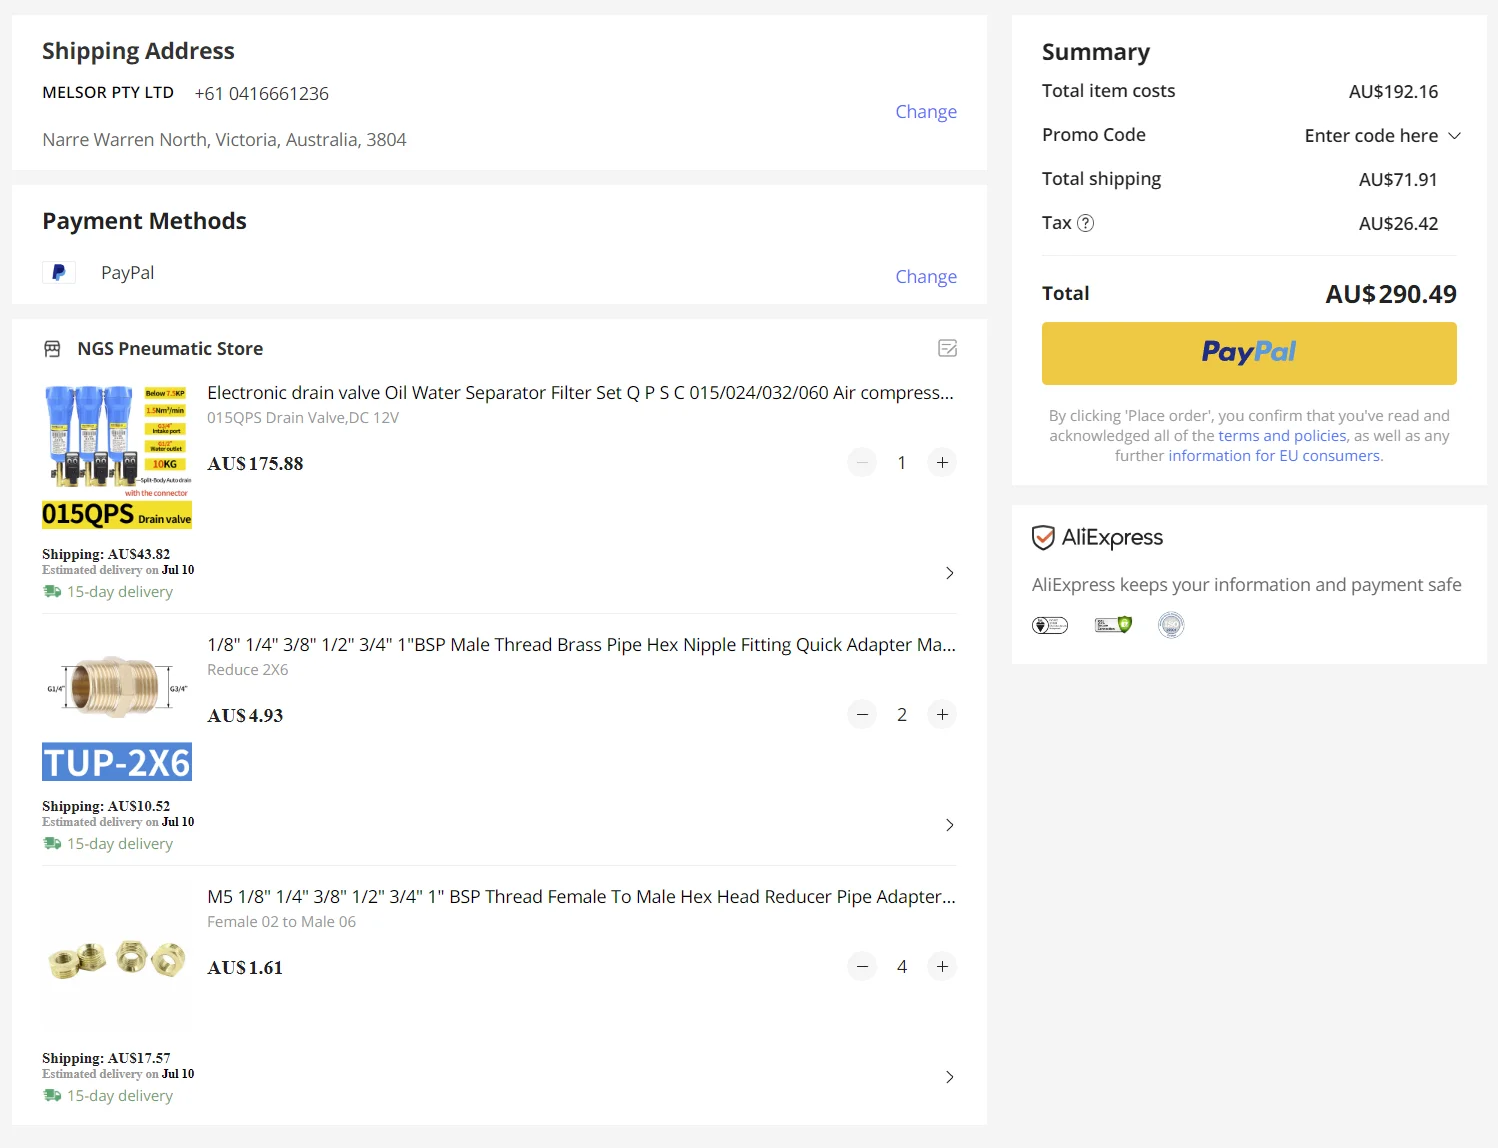This screenshot has height=1148, width=1498.
Task: Click the Tax help question mark icon
Action: point(1085,223)
